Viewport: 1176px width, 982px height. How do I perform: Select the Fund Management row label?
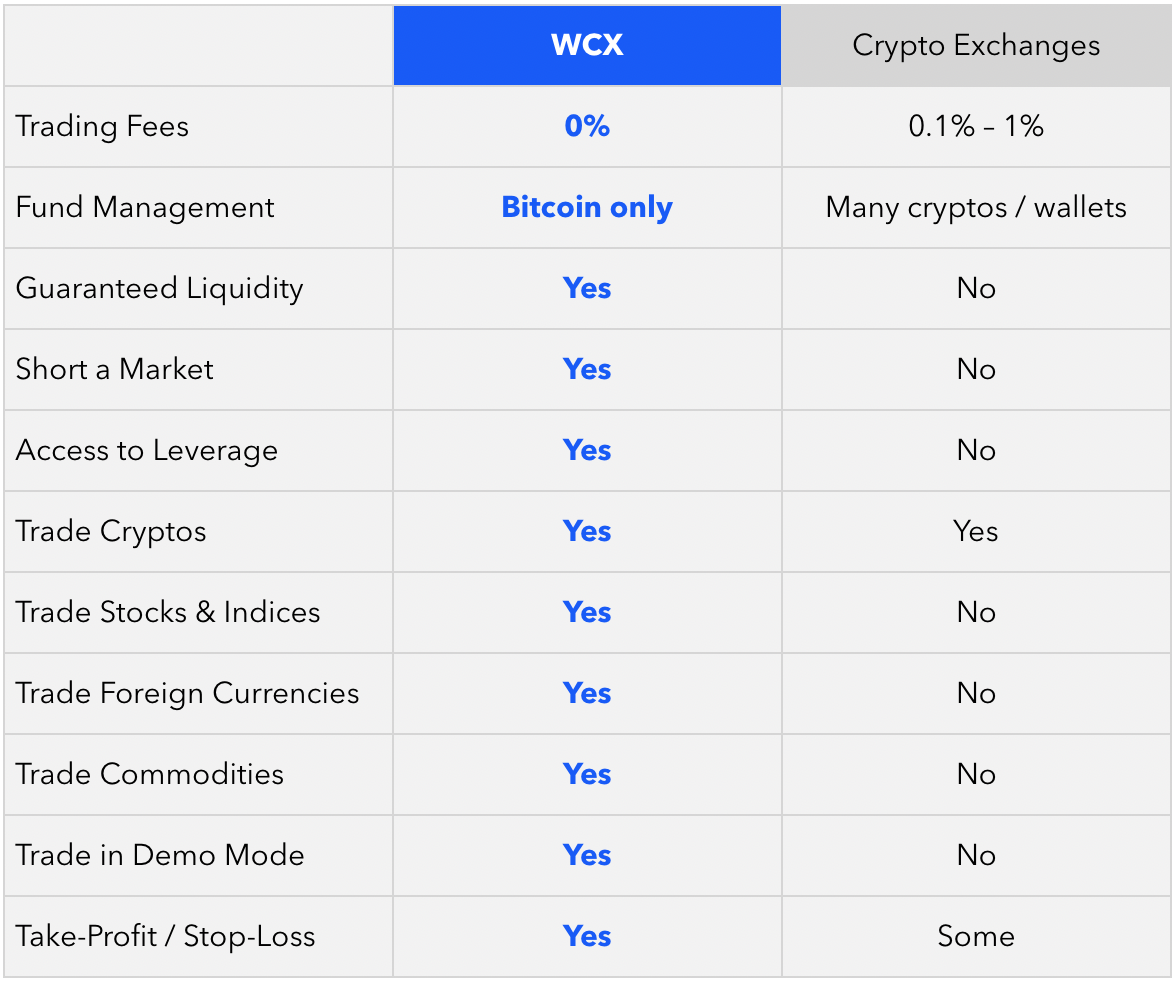145,207
